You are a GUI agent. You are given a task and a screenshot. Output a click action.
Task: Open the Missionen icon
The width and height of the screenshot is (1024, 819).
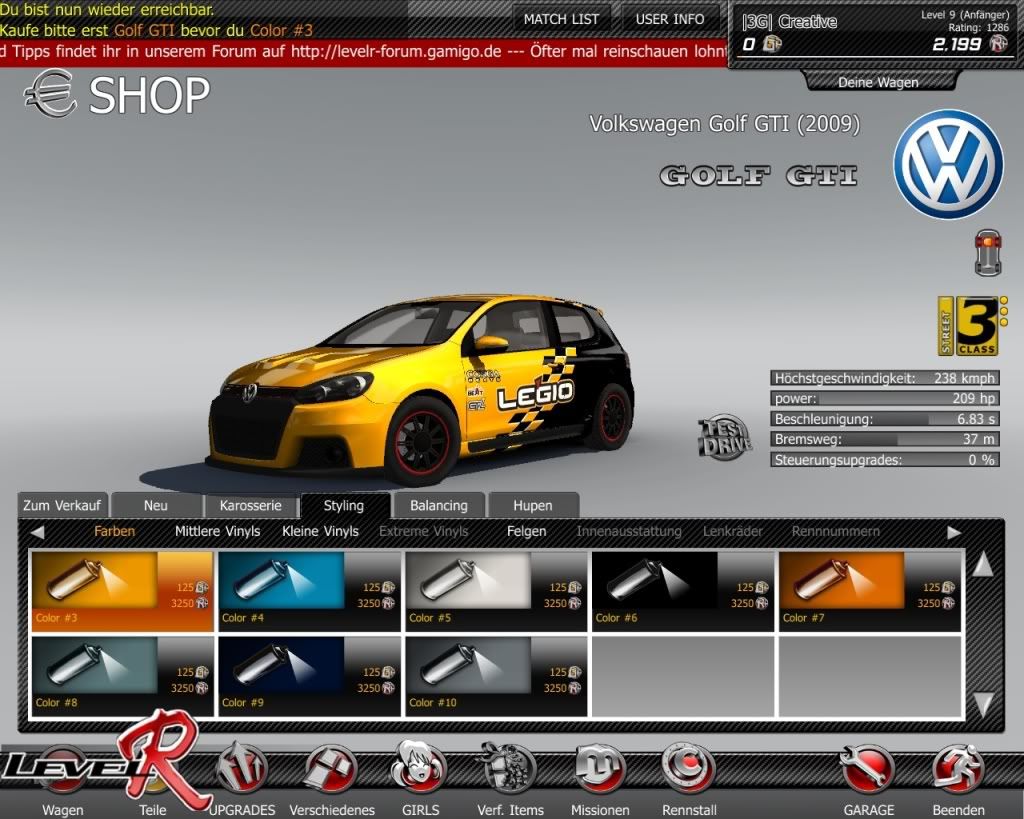[599, 770]
